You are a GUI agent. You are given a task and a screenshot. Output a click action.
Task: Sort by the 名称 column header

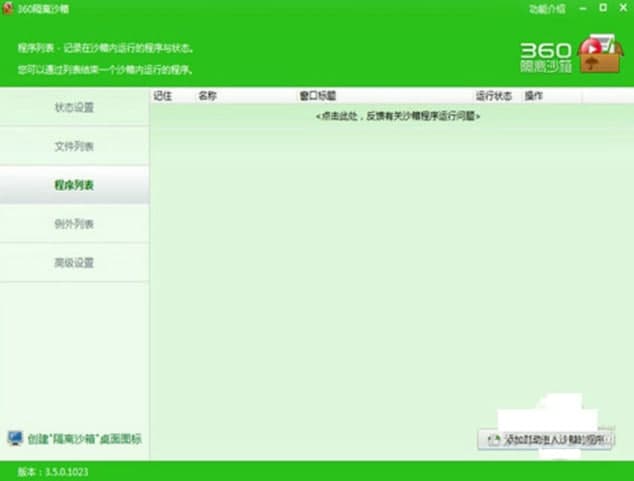tap(207, 96)
